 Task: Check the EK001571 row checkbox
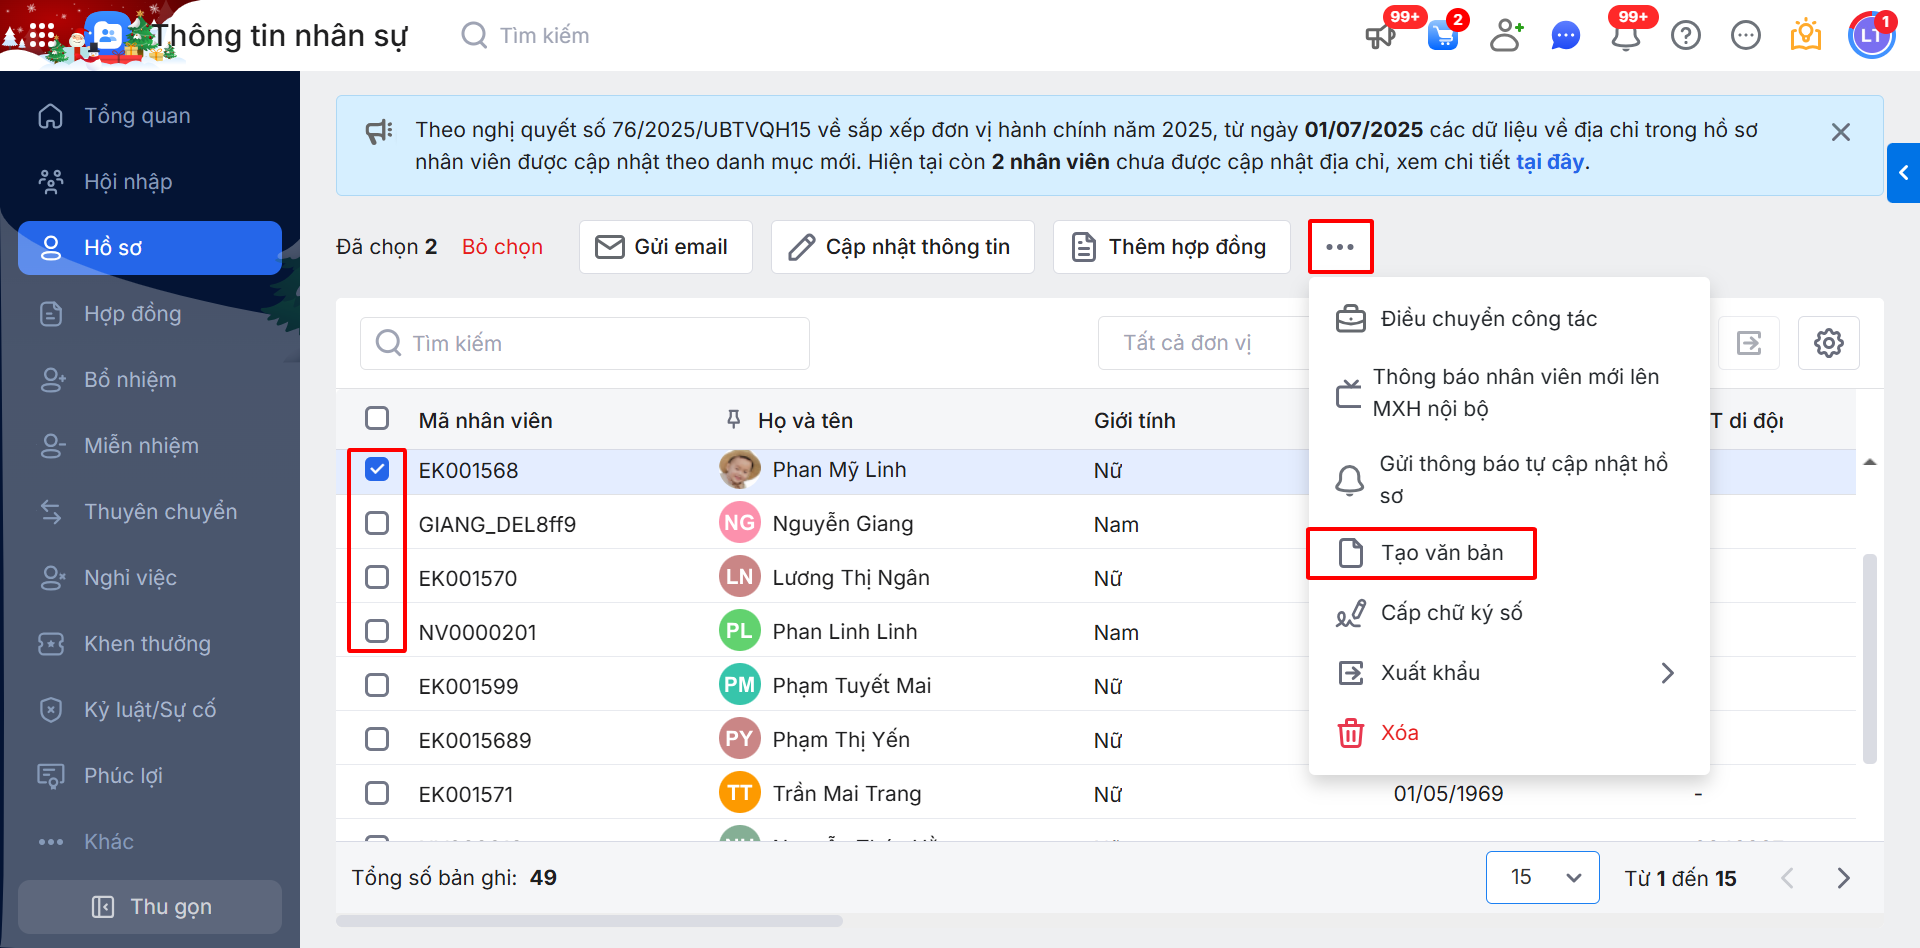click(377, 794)
